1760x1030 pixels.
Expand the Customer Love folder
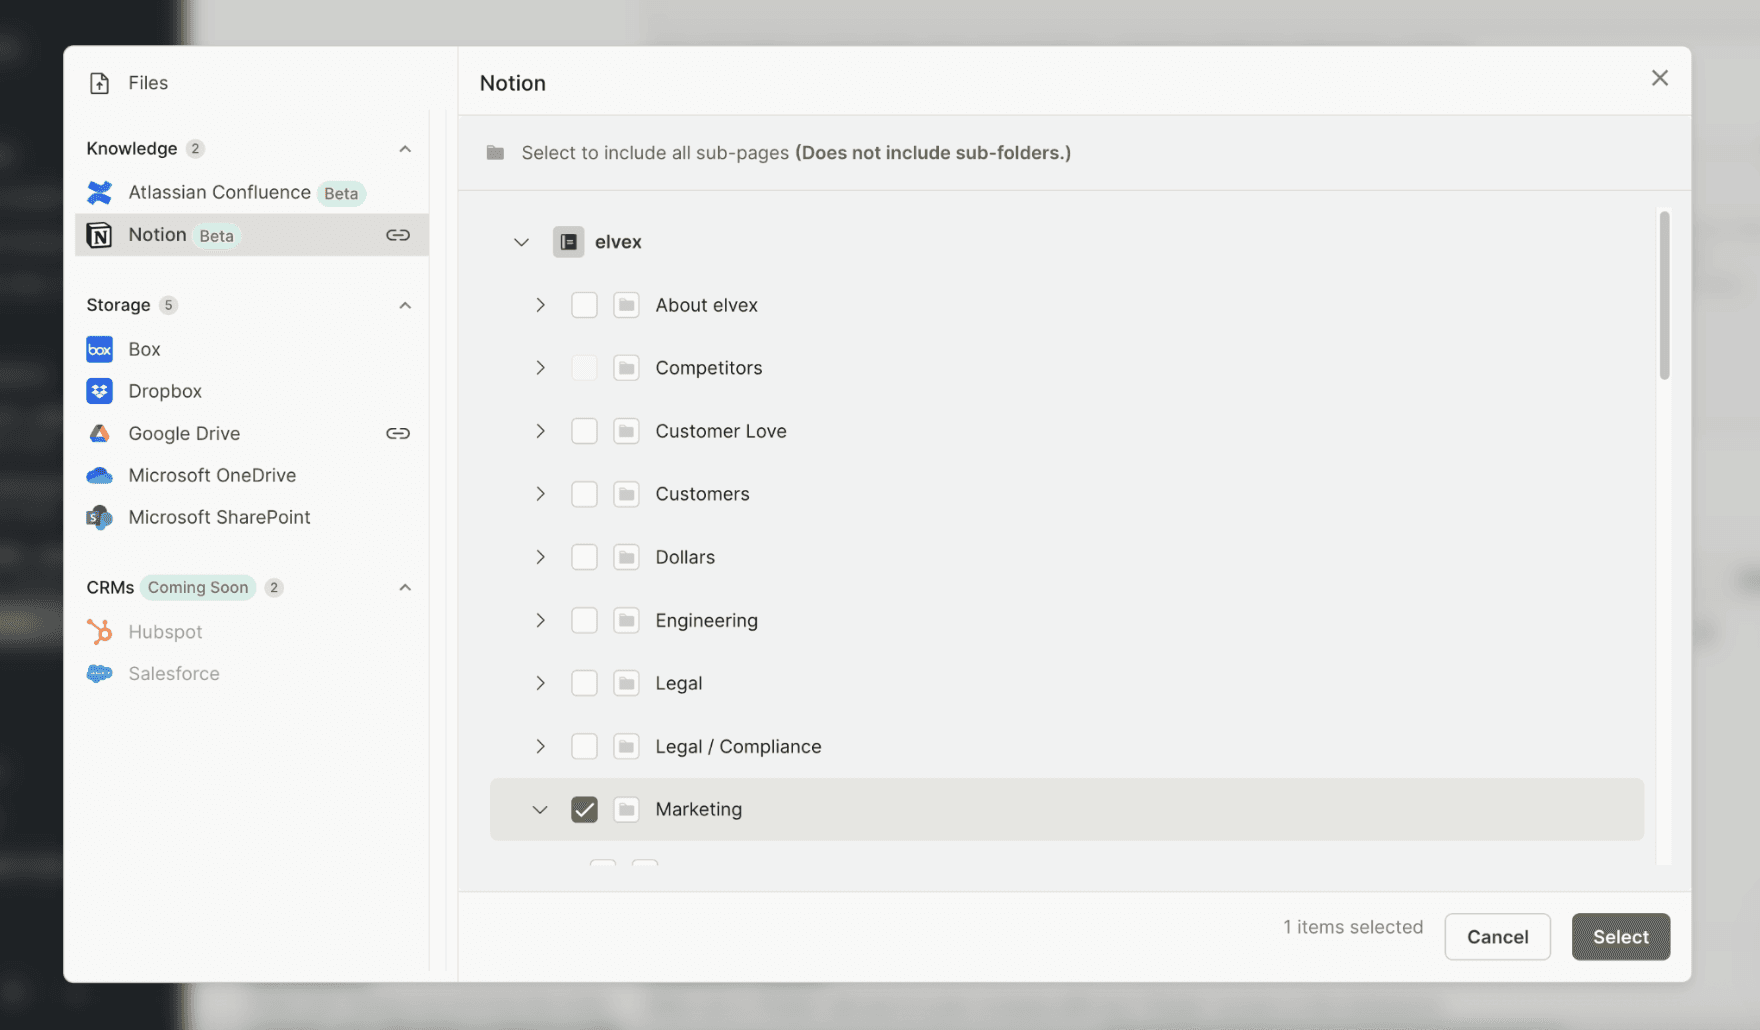pos(540,431)
